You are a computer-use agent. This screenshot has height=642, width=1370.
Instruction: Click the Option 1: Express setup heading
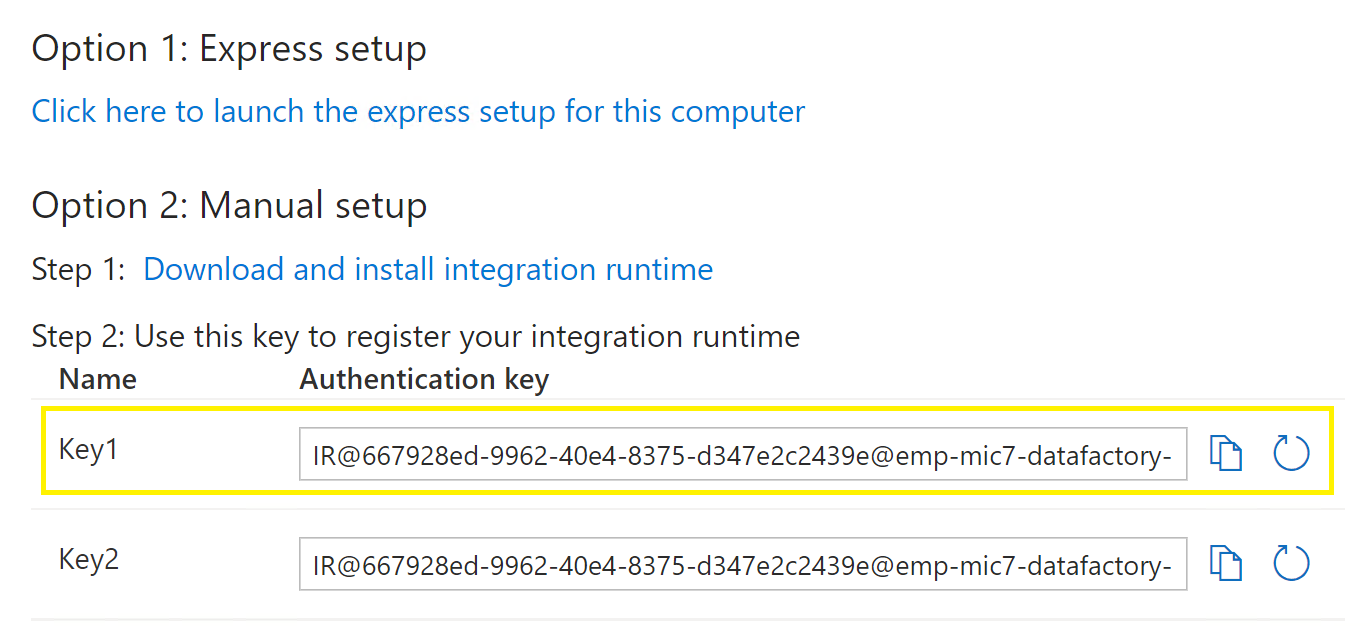click(x=229, y=48)
